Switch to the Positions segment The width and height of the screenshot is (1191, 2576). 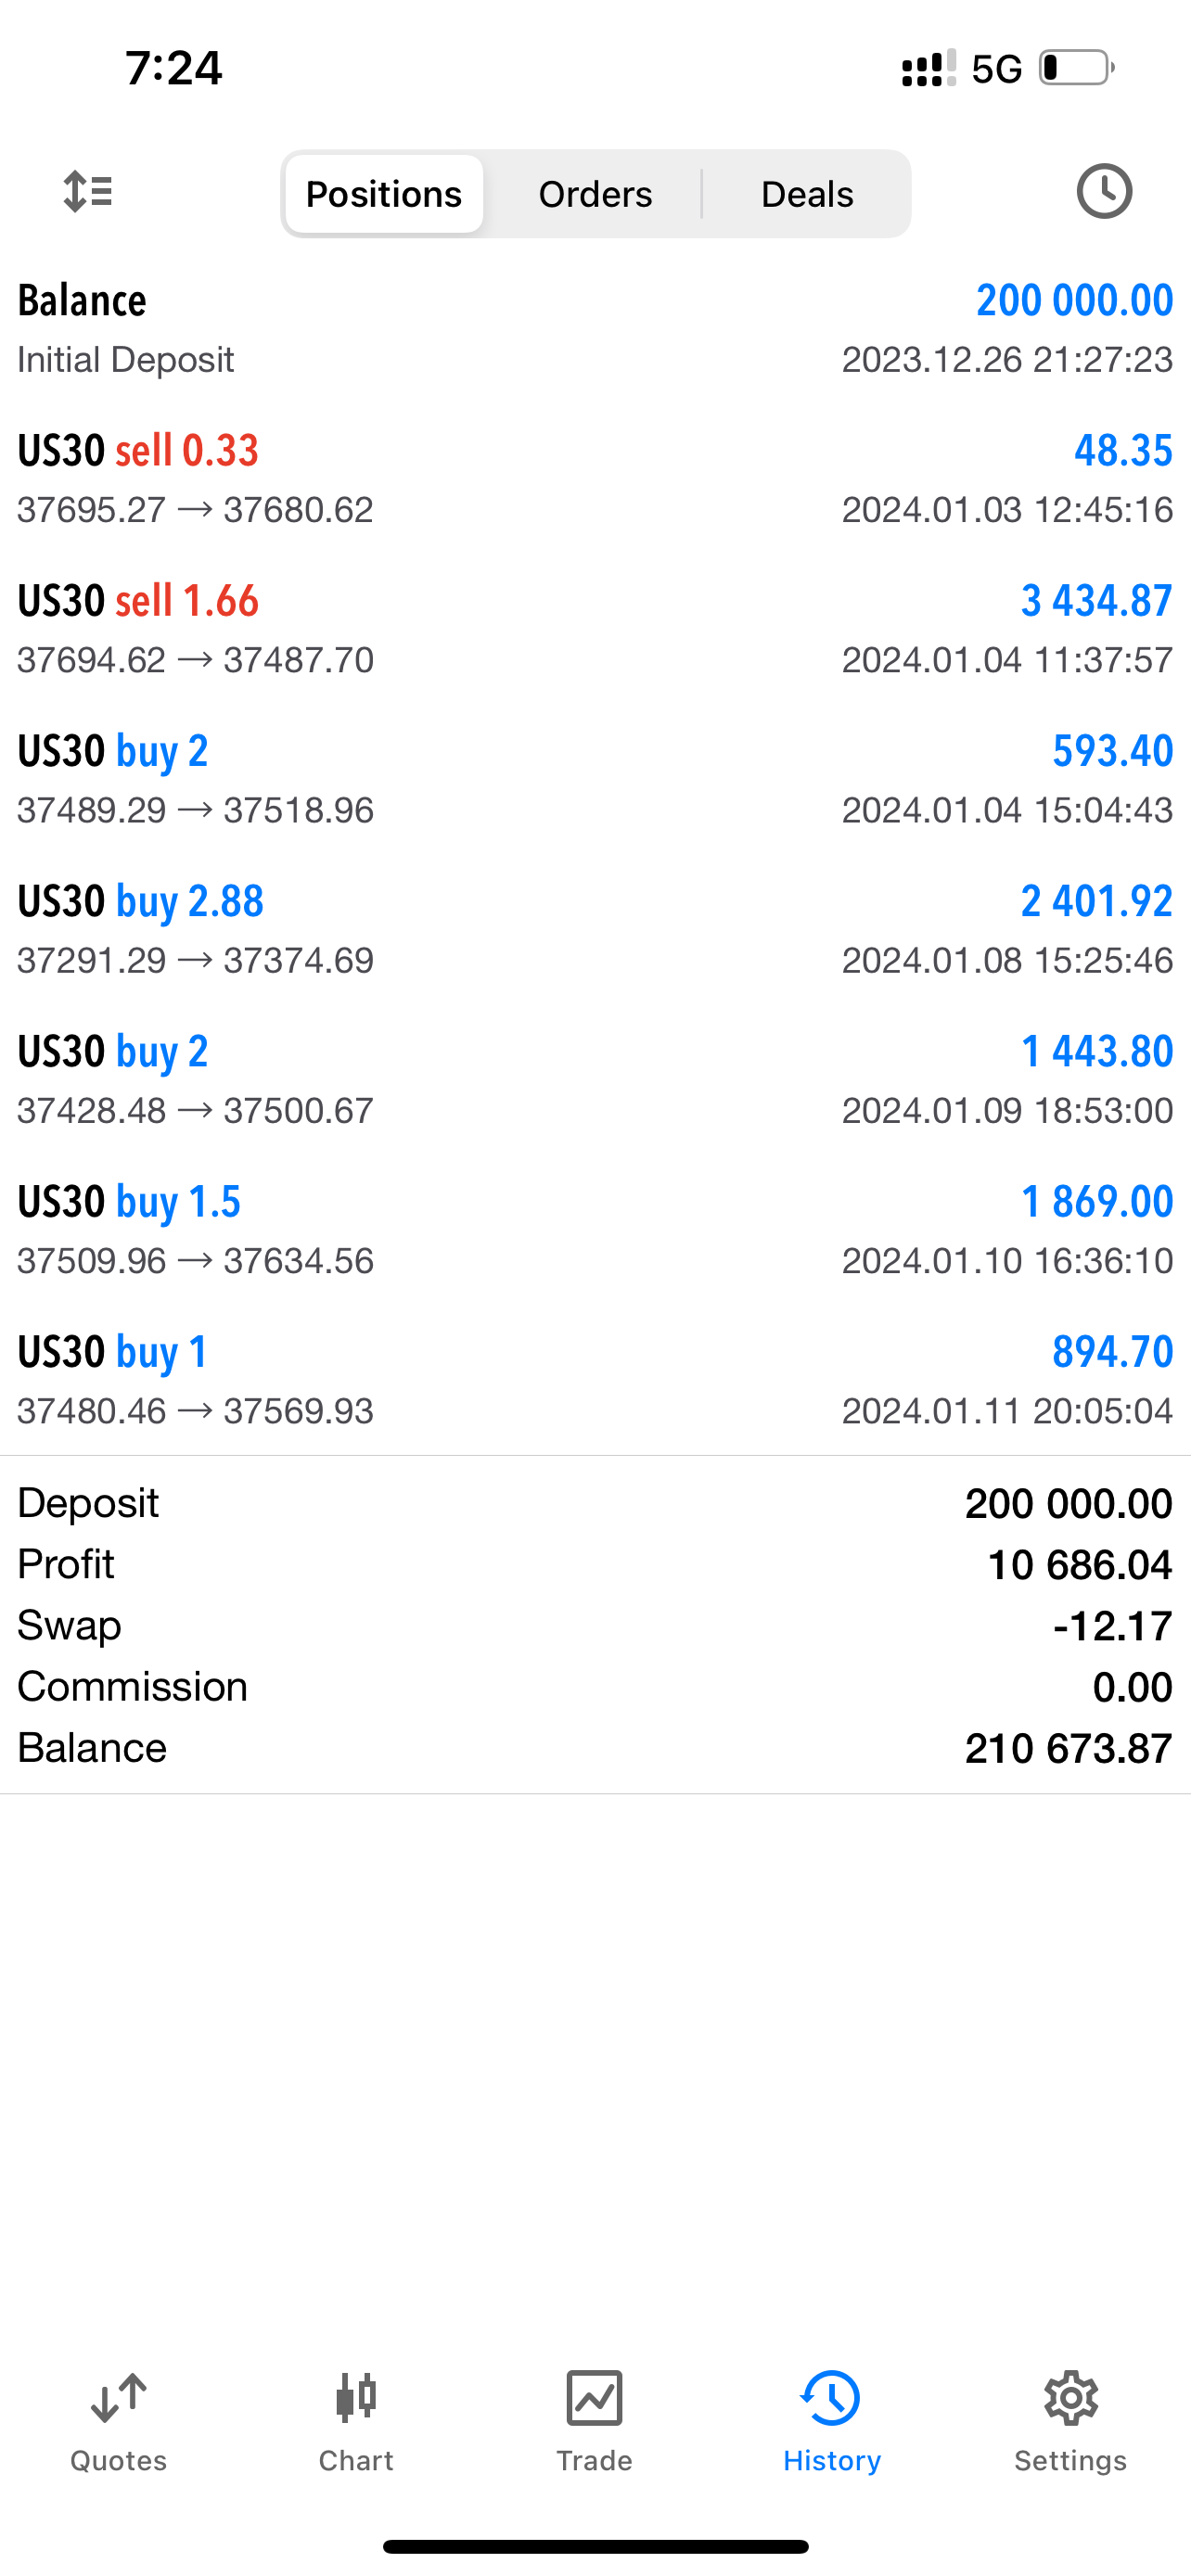click(384, 194)
